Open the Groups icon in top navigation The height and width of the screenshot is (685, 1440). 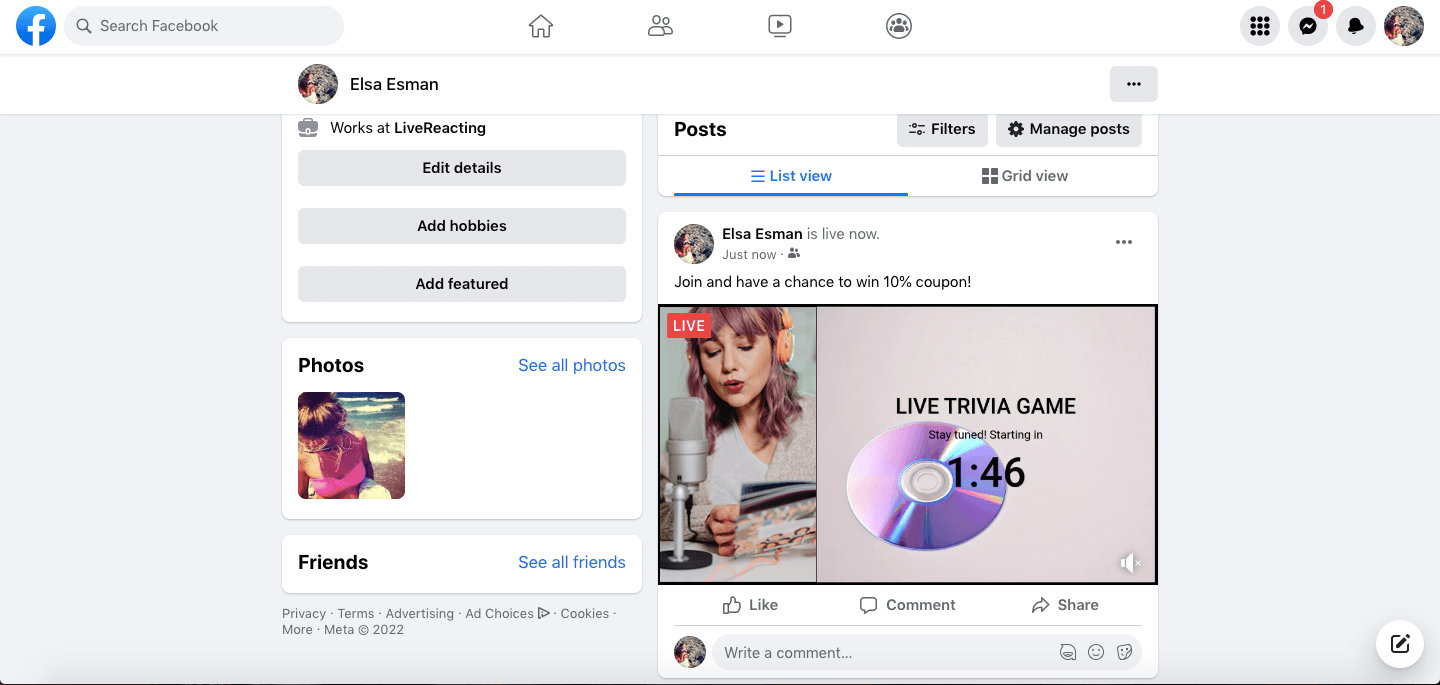[x=899, y=26]
